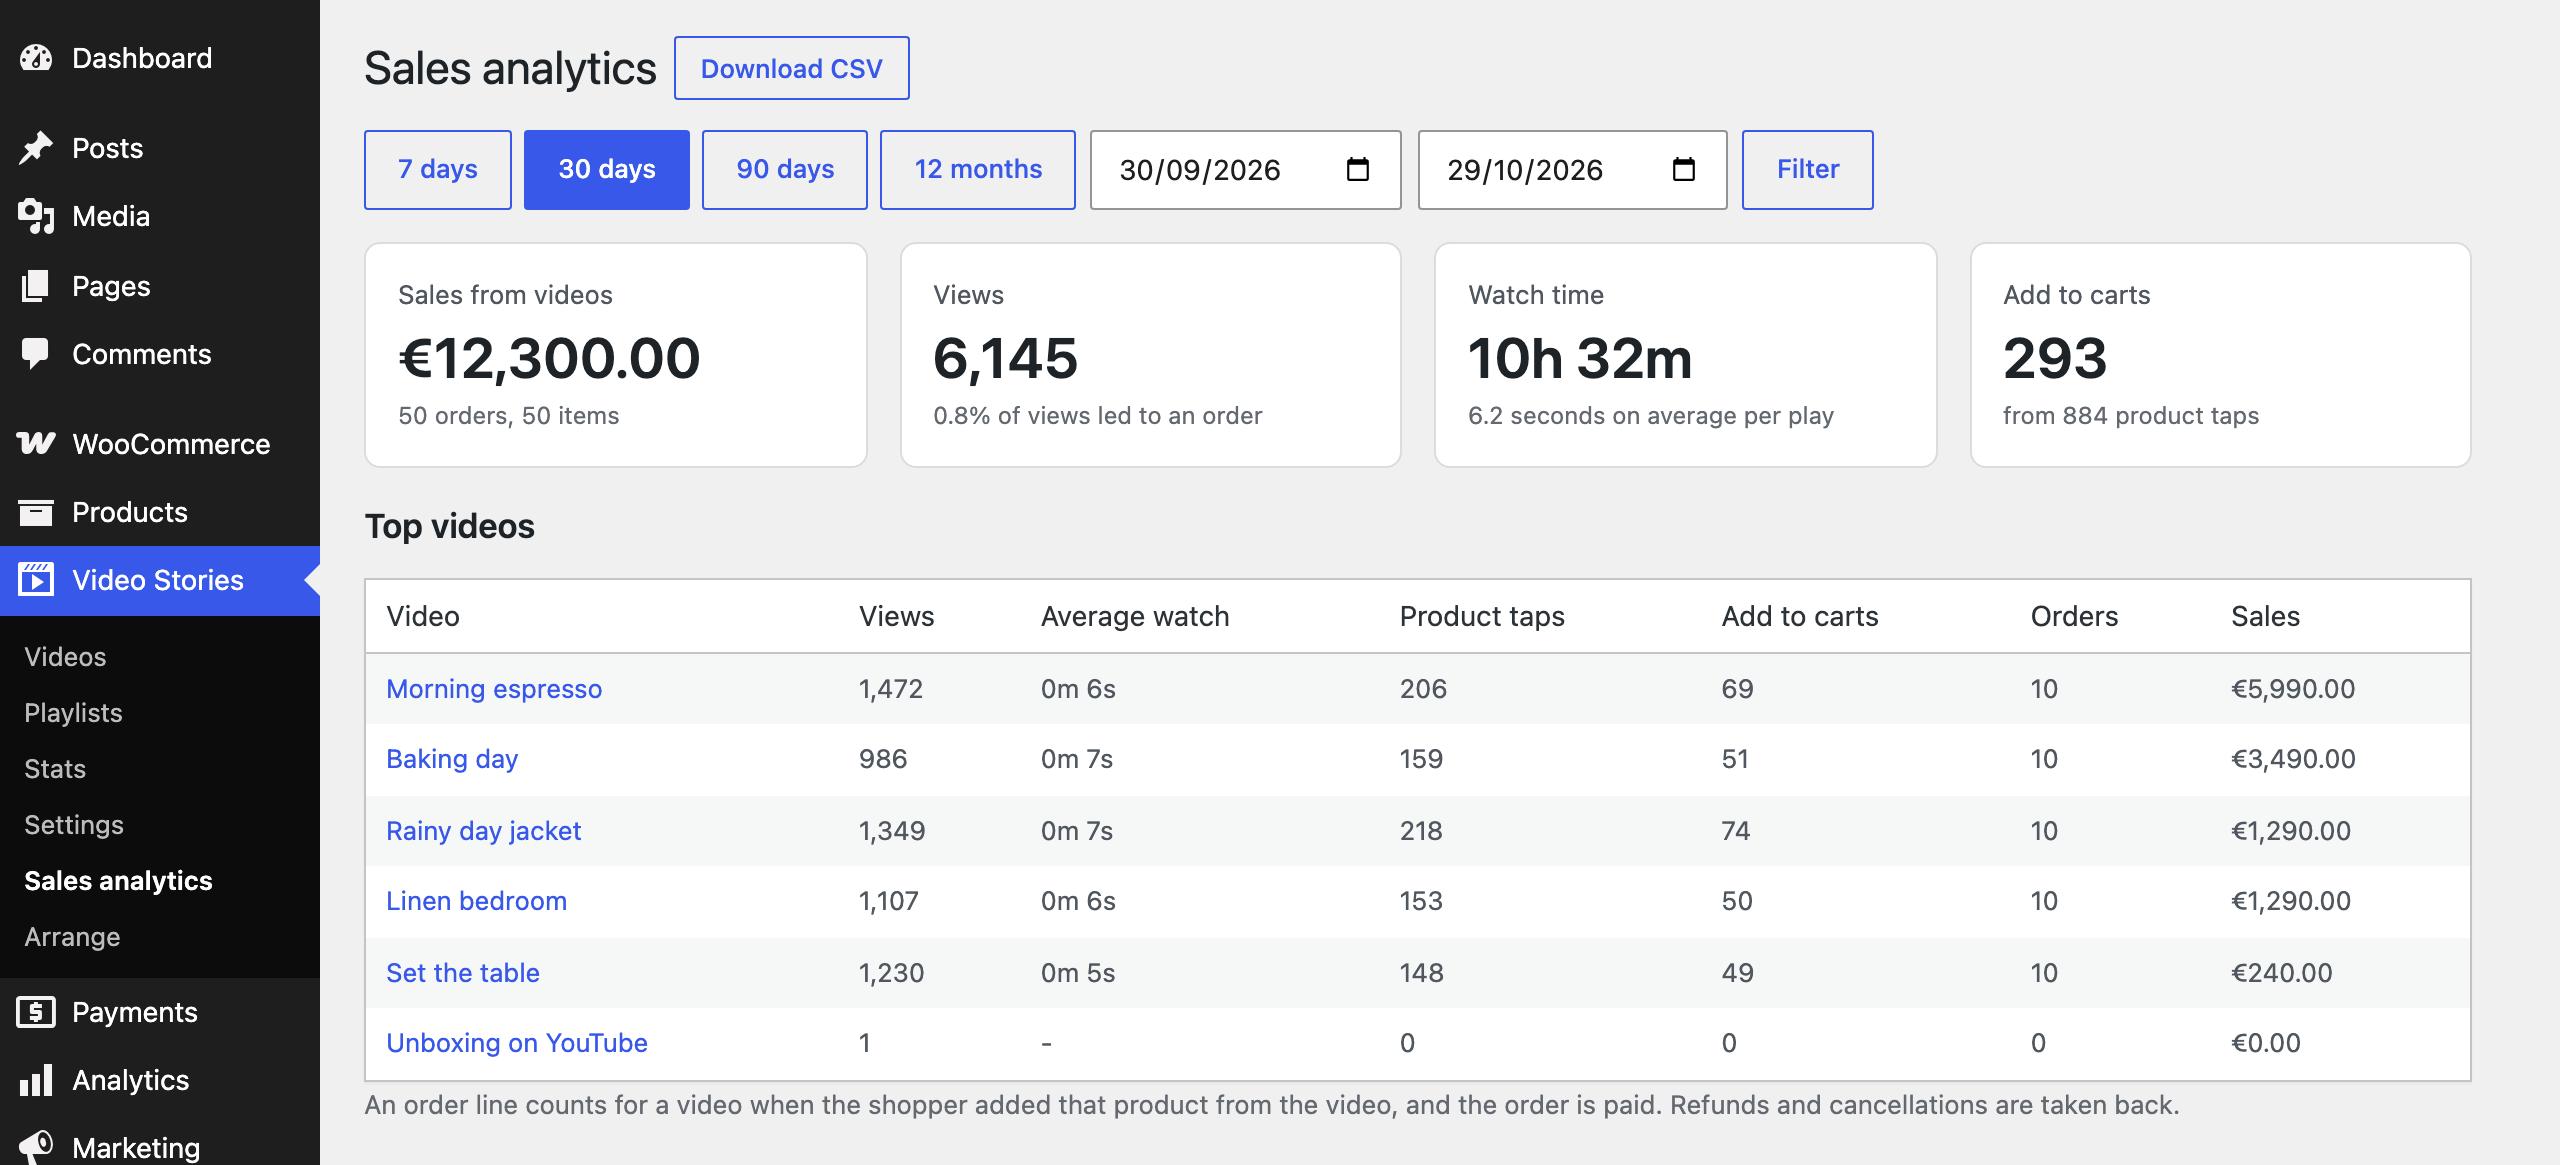Open the Rainy day jacket video
Image resolution: width=2560 pixels, height=1165 pixels.
pos(484,831)
